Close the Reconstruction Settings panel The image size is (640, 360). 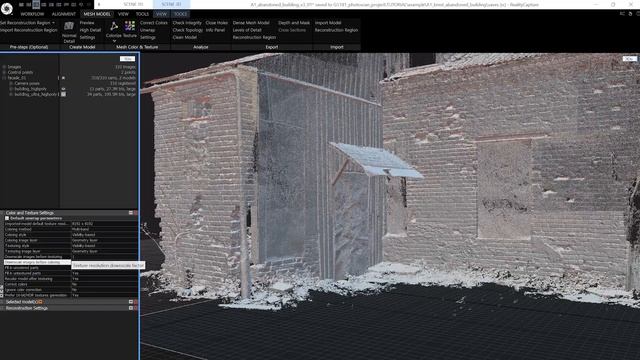click(x=136, y=308)
